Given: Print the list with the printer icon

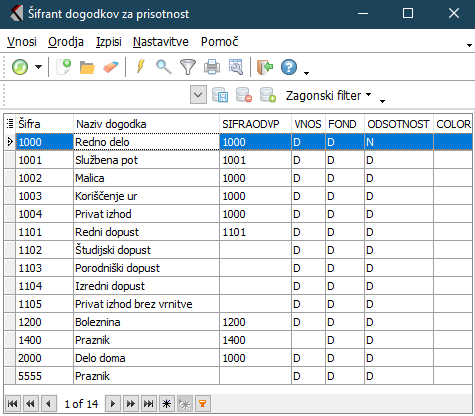Looking at the screenshot, I should pos(212,67).
